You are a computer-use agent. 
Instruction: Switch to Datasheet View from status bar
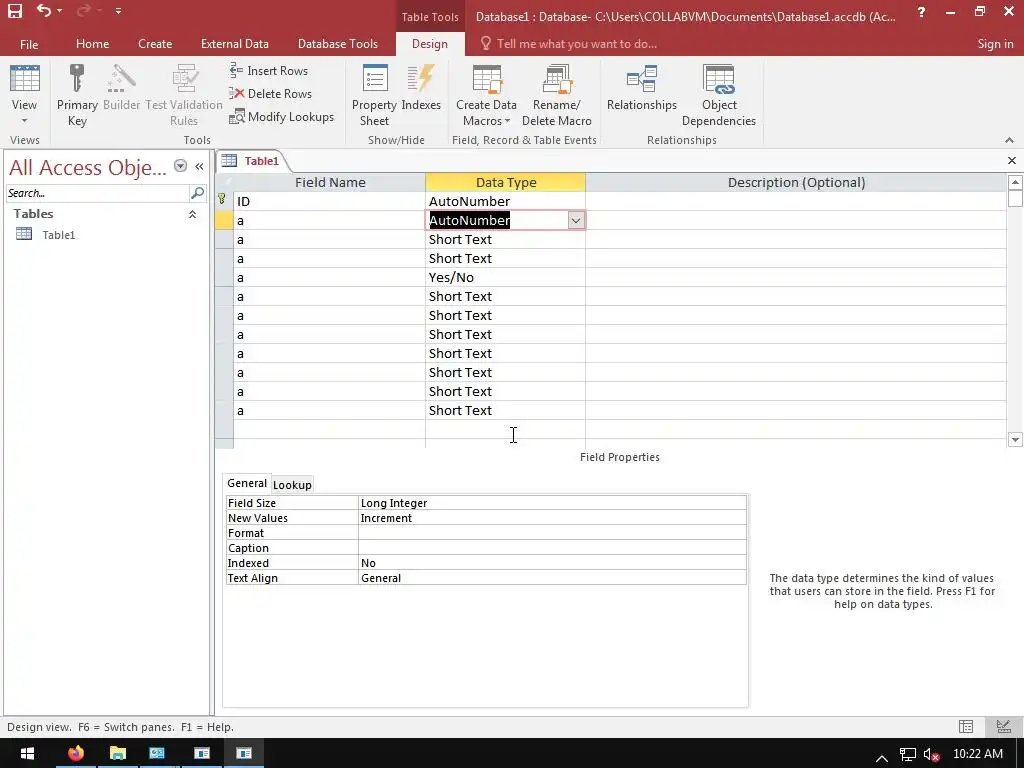(x=966, y=726)
